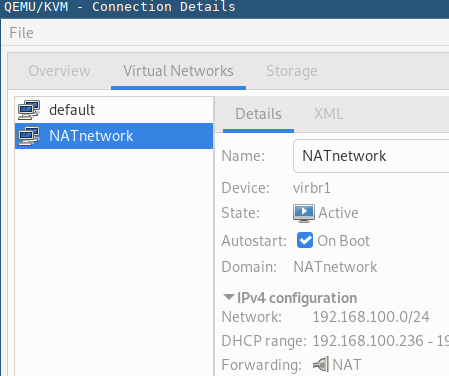This screenshot has width=449, height=376.
Task: Click the device value virbr1
Action: point(312,188)
